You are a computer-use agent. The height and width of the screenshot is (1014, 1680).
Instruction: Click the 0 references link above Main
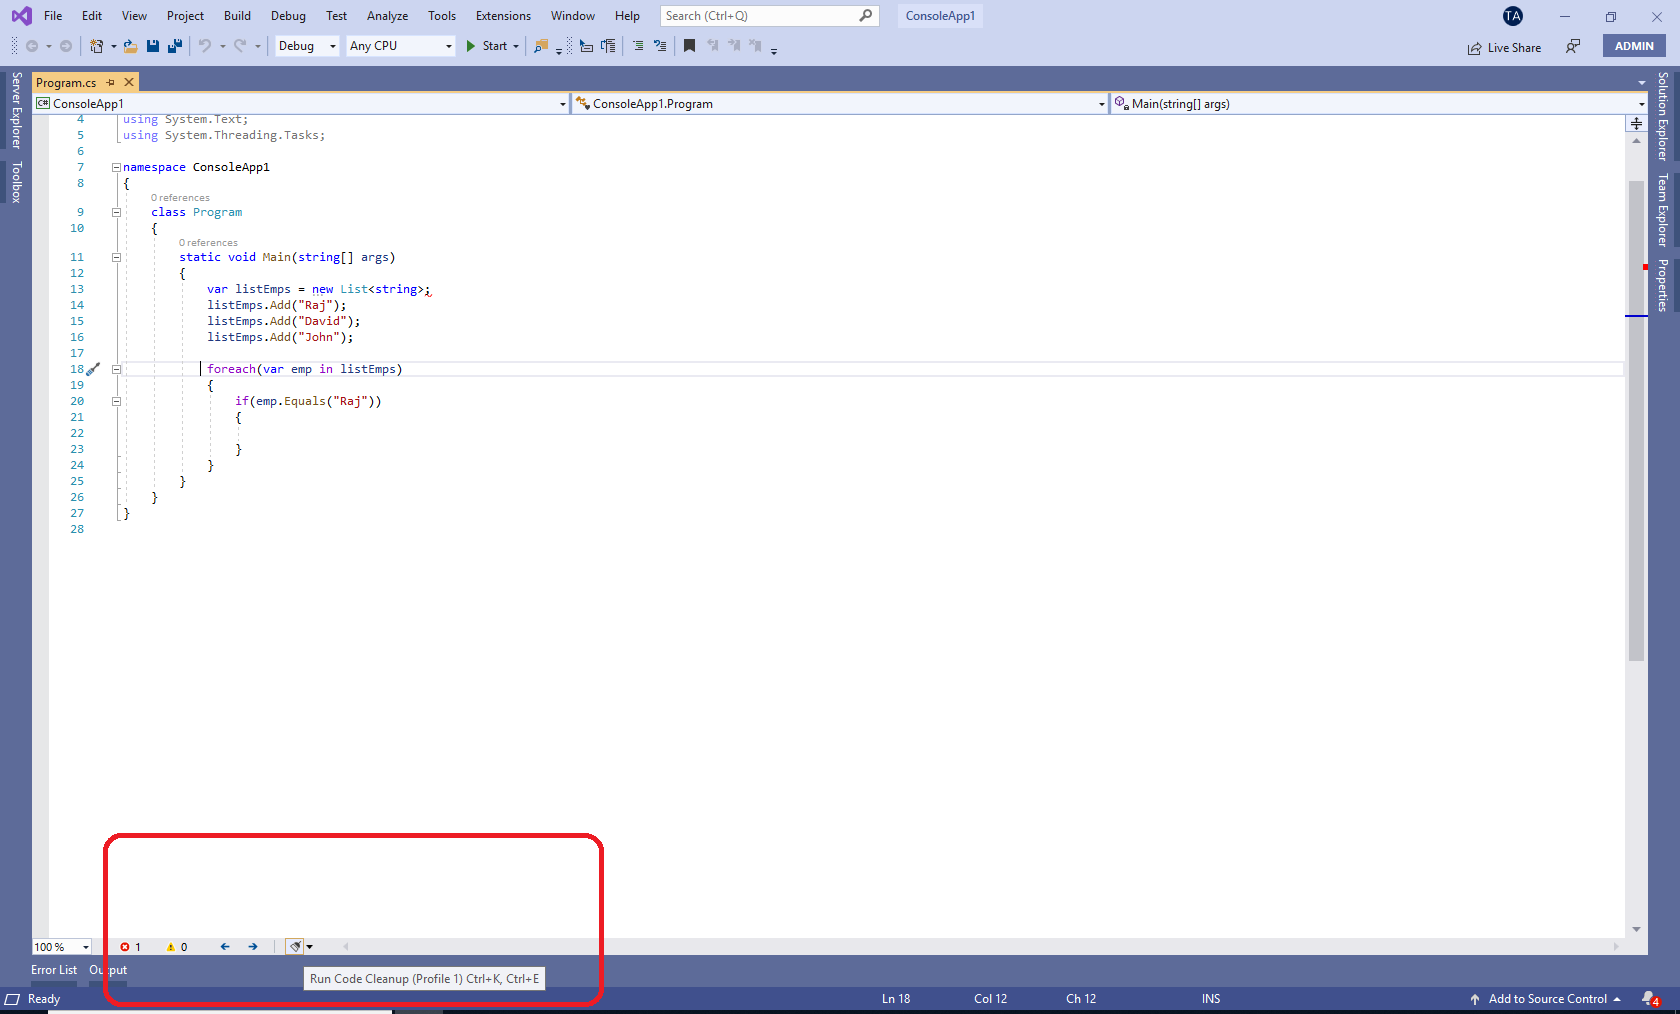pyautogui.click(x=208, y=242)
